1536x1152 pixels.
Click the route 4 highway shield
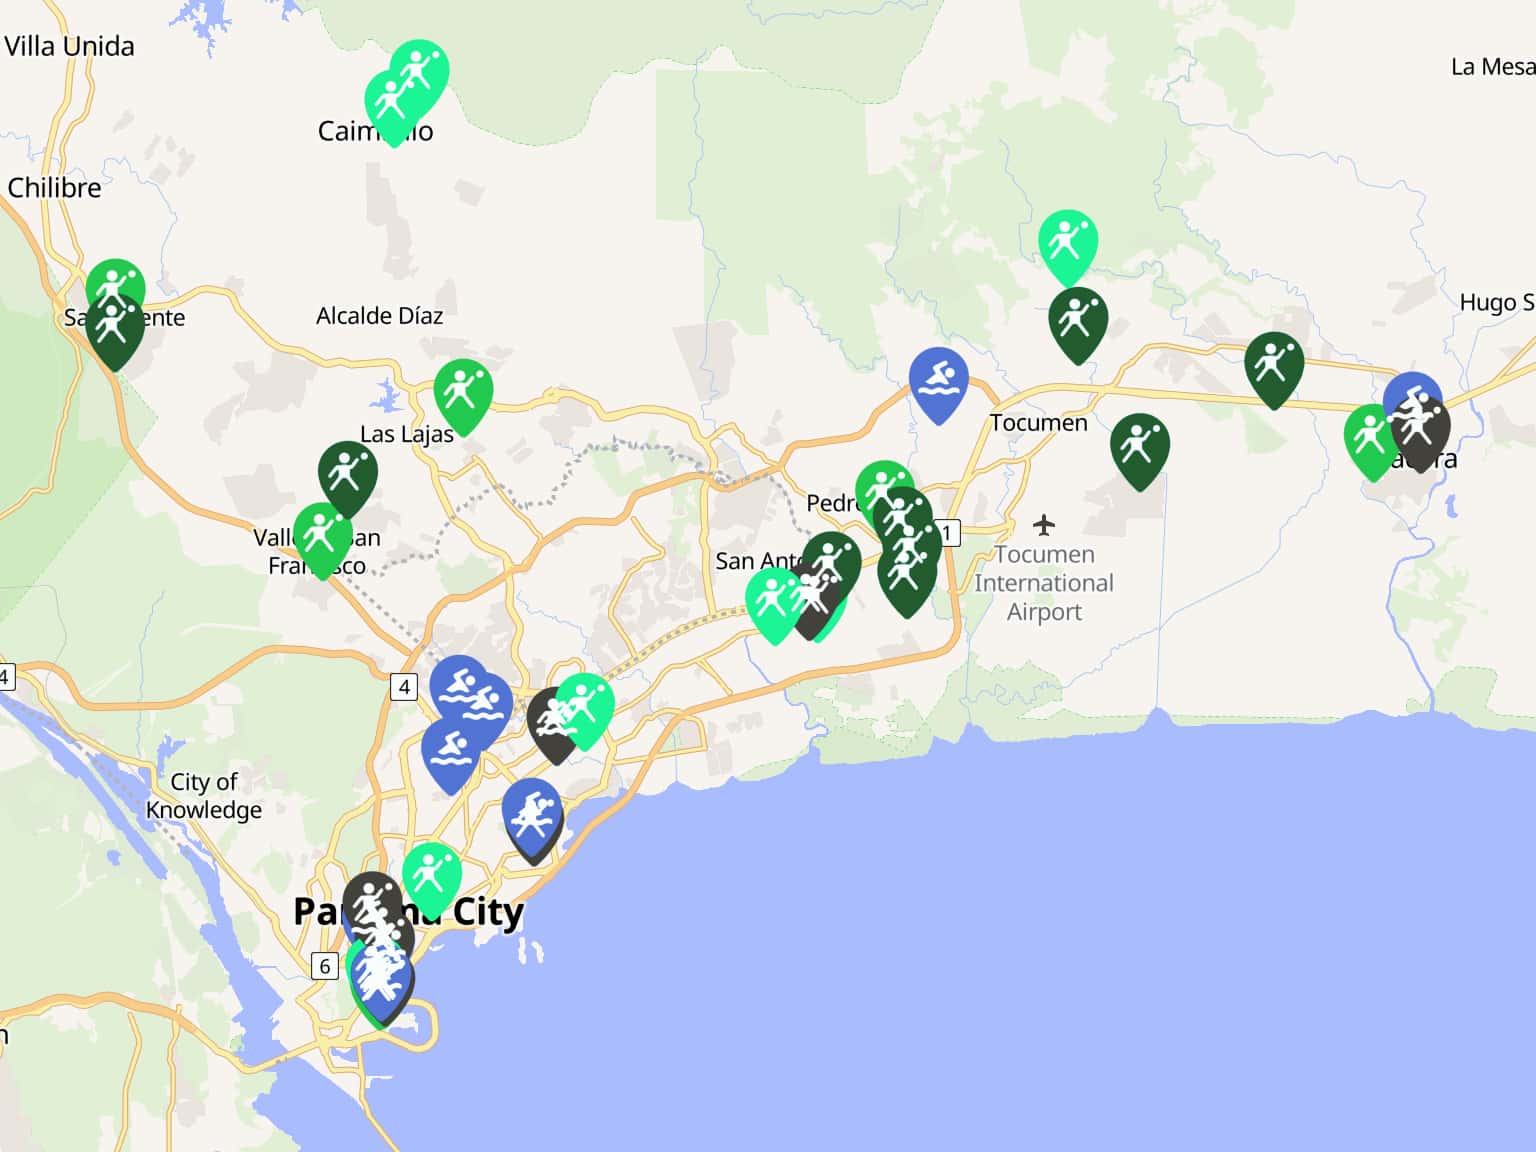pos(404,687)
